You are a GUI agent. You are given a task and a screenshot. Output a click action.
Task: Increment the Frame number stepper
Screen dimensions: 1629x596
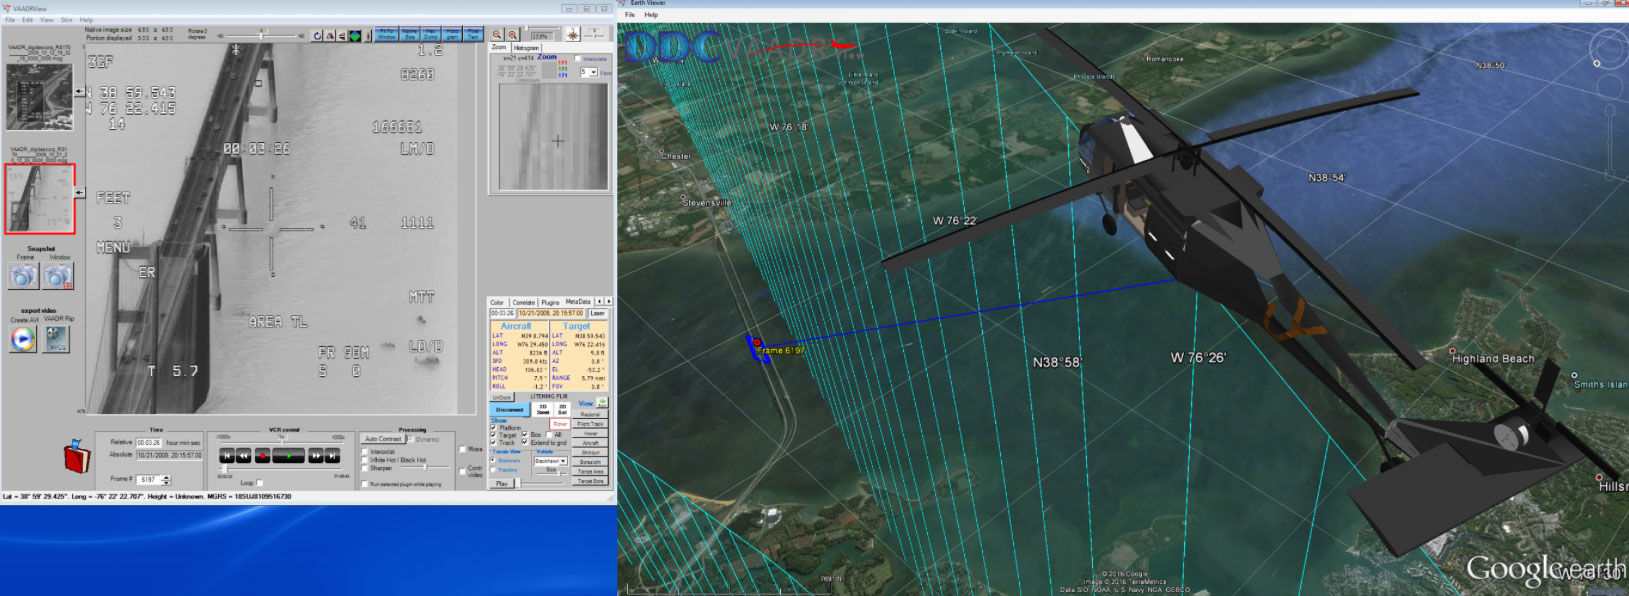point(166,477)
